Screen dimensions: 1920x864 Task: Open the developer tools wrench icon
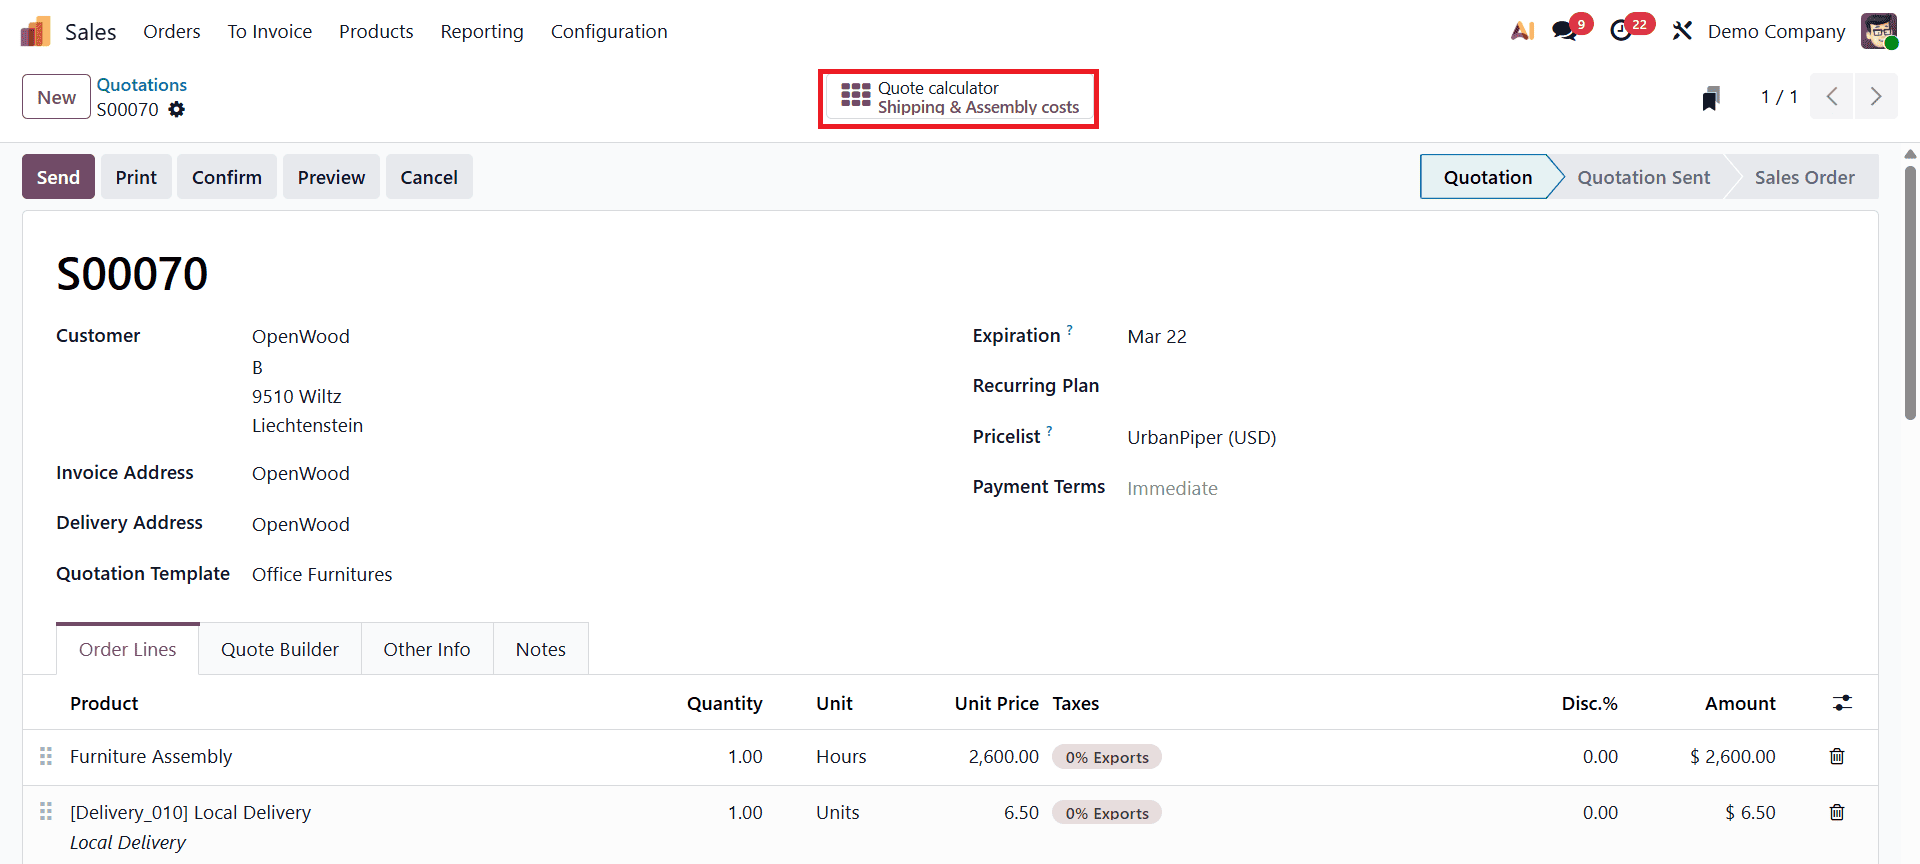point(1682,31)
